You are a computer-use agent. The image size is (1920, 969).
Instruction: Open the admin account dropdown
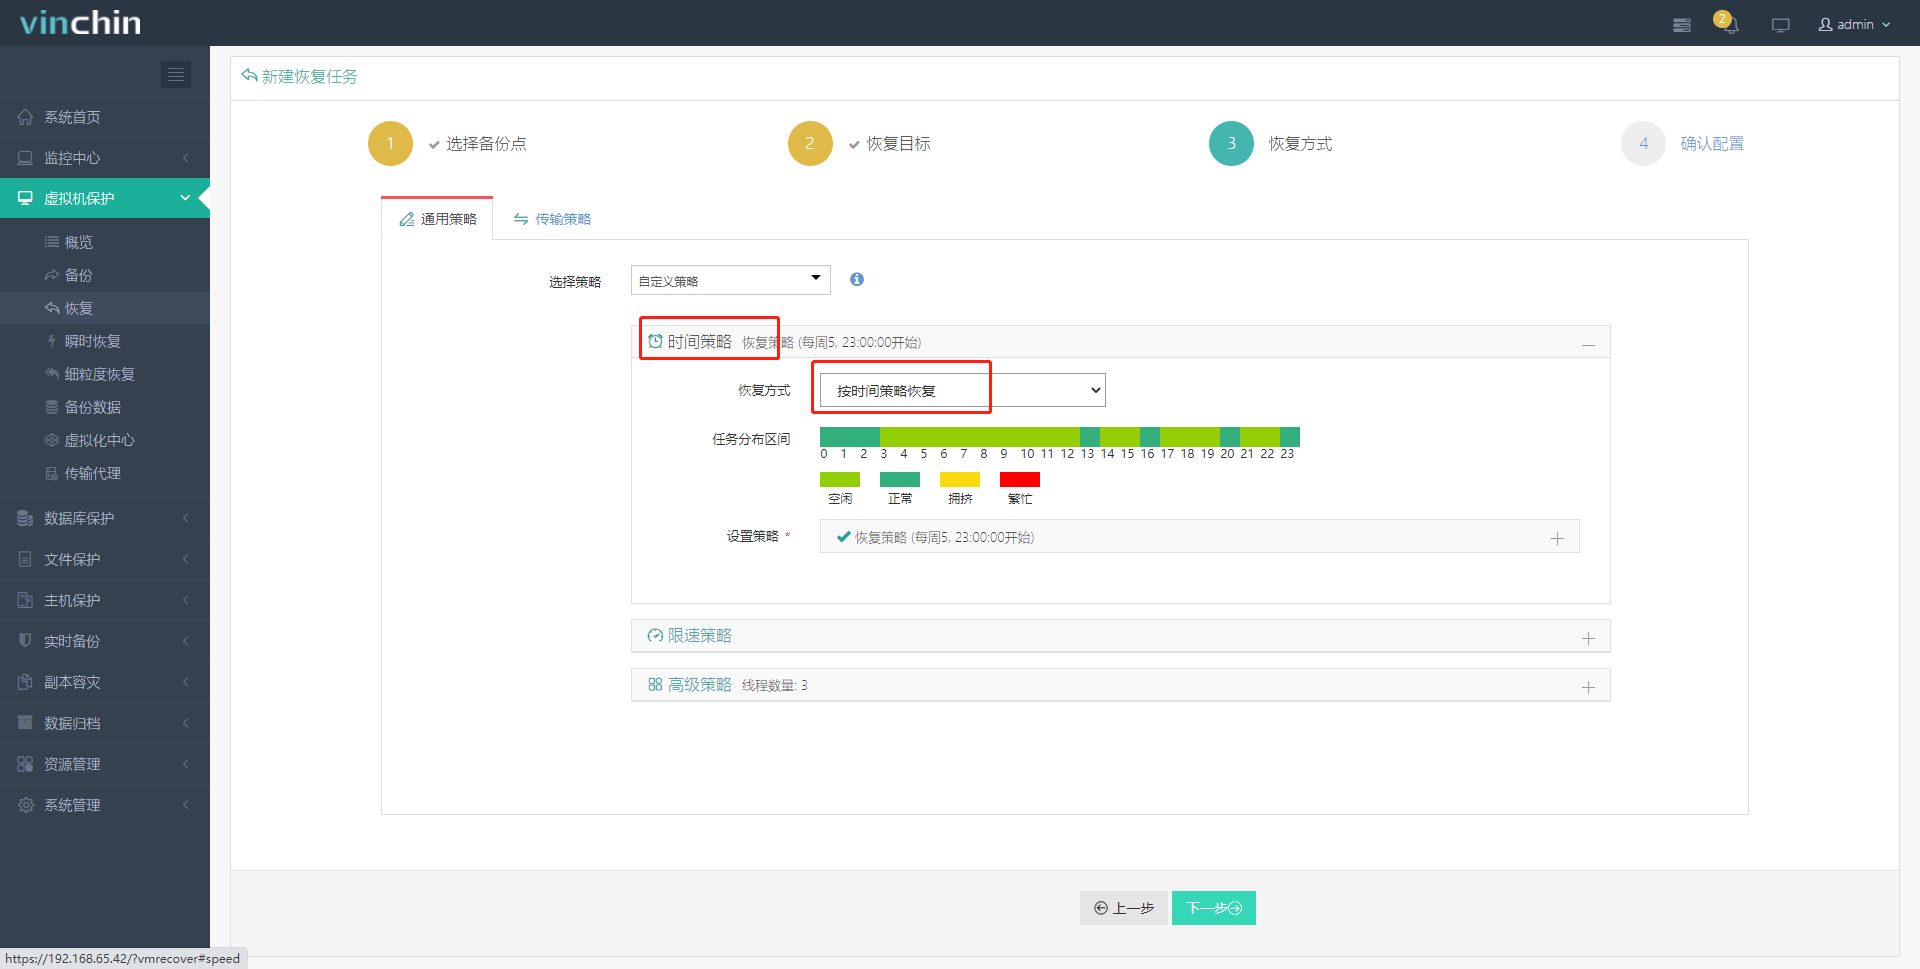click(1853, 24)
